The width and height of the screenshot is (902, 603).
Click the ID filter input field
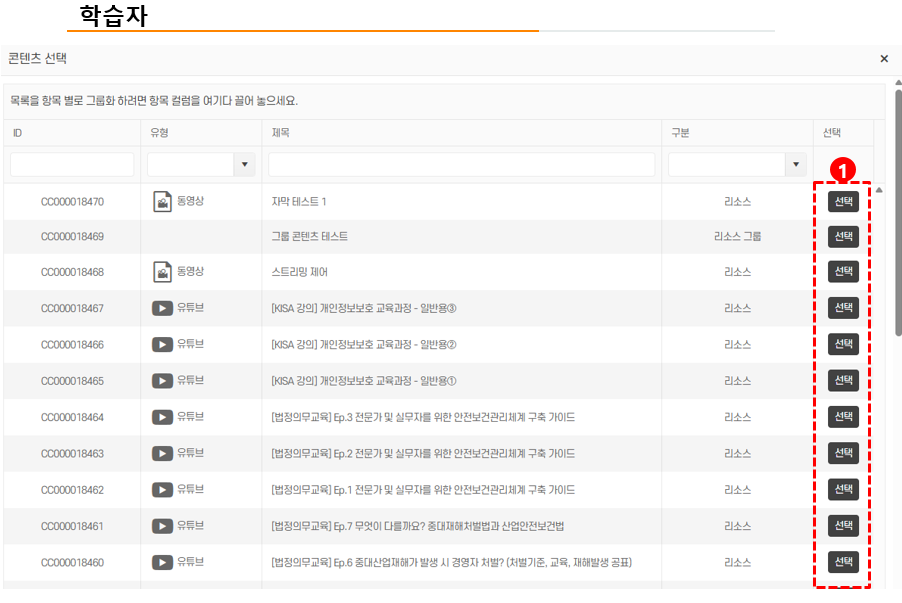(x=72, y=164)
